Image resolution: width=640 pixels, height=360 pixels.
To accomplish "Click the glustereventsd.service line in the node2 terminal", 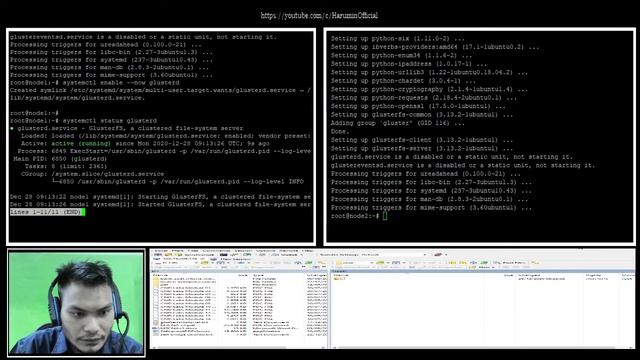I will coord(463,165).
